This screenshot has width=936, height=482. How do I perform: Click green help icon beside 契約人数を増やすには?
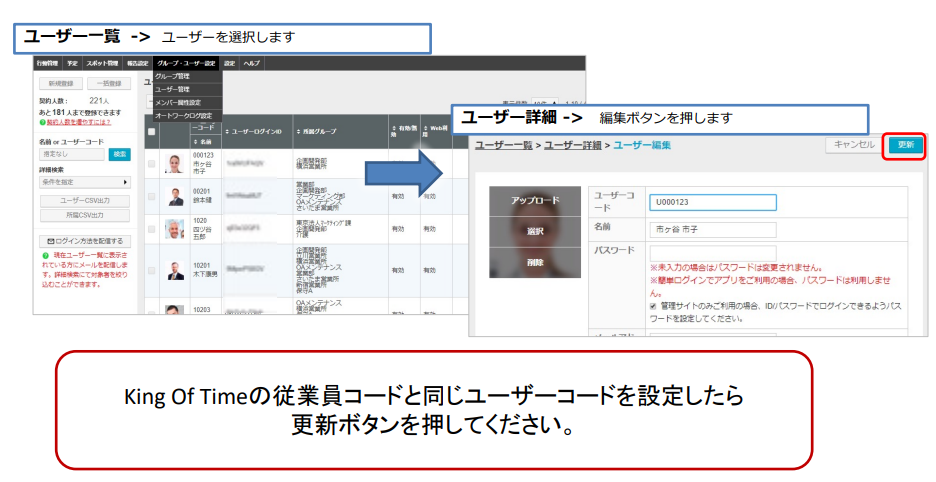[x=42, y=122]
